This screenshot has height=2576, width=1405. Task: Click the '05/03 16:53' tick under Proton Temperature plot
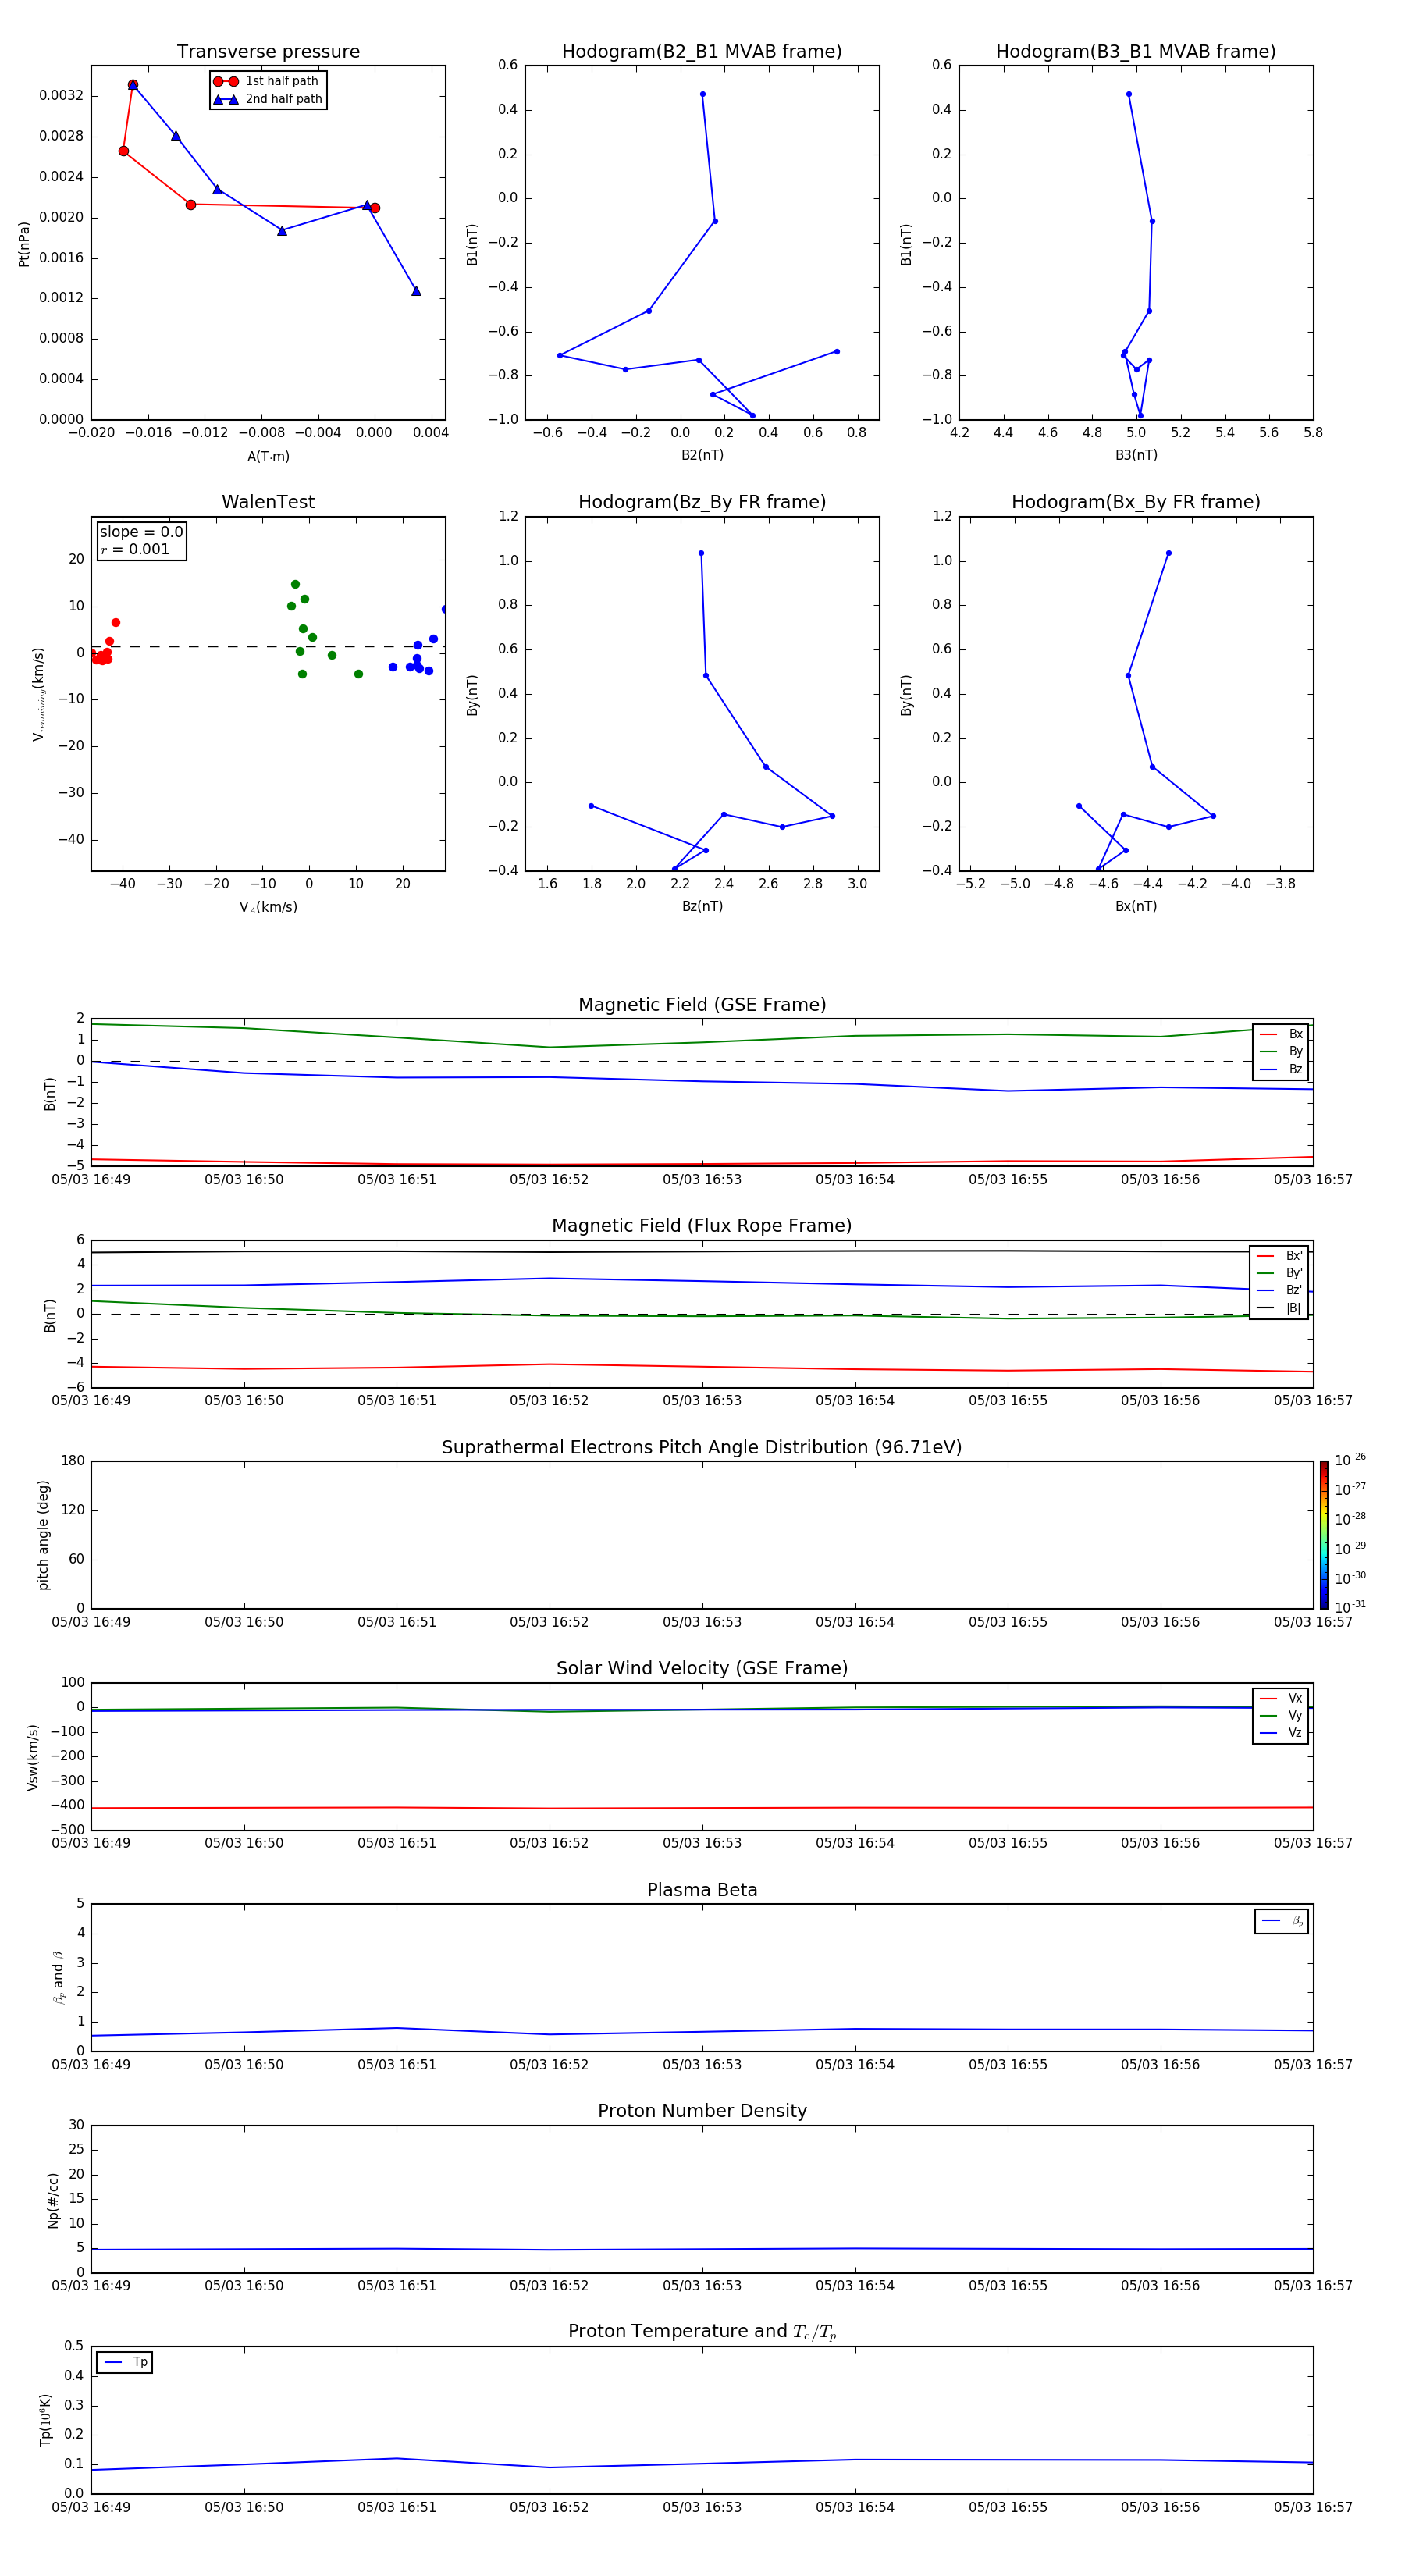[x=702, y=2507]
